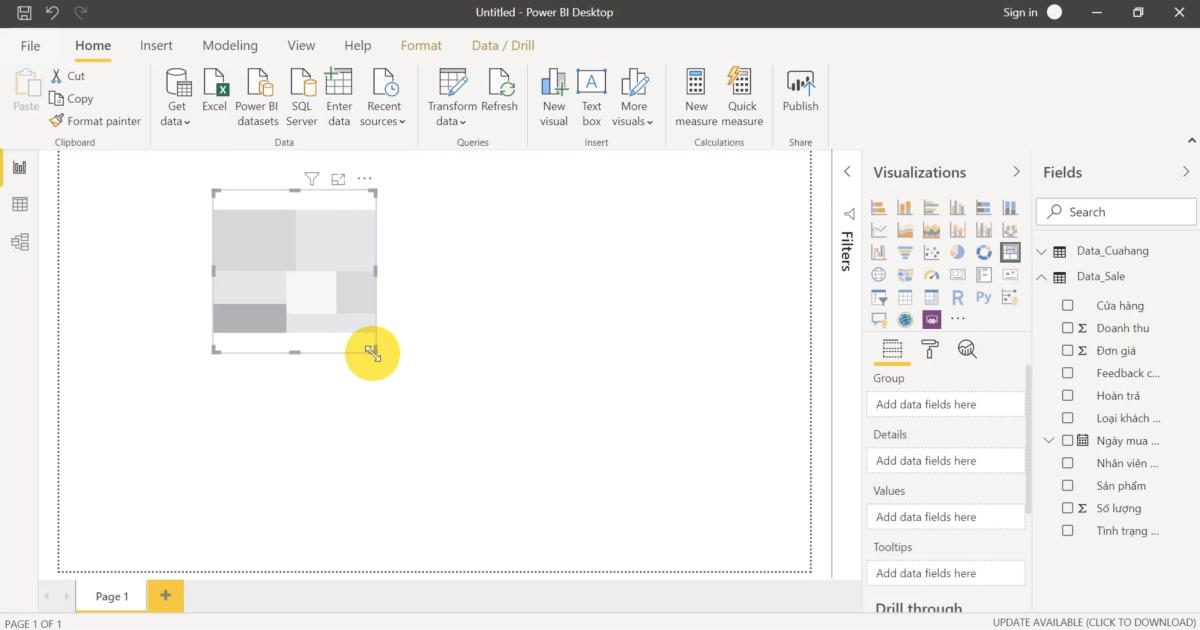The image size is (1200, 630).
Task: Open the Format pane paint roller icon
Action: click(x=929, y=348)
